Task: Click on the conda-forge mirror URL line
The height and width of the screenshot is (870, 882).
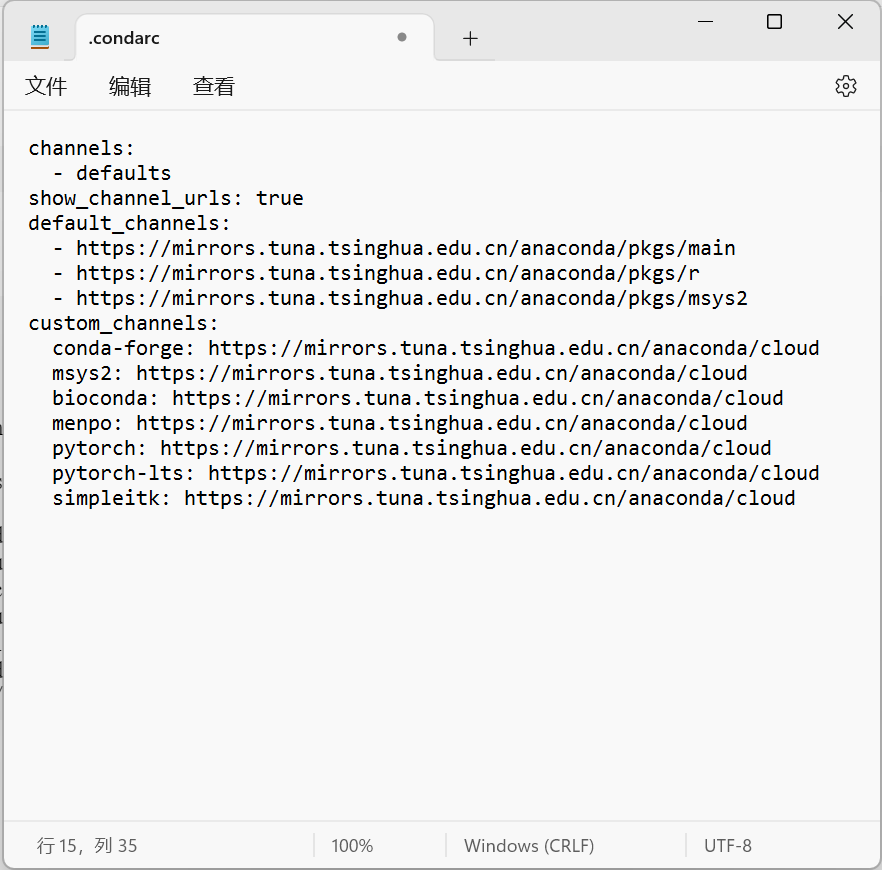Action: [435, 348]
